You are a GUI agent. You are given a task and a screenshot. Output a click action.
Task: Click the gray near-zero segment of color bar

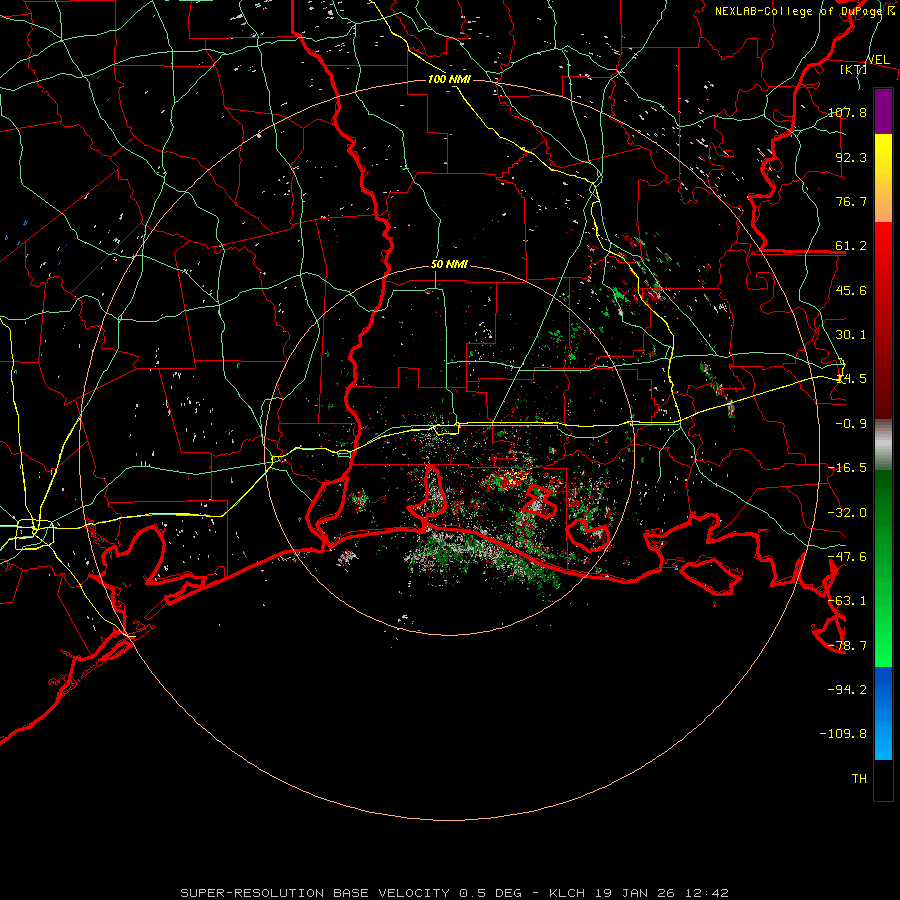point(883,445)
